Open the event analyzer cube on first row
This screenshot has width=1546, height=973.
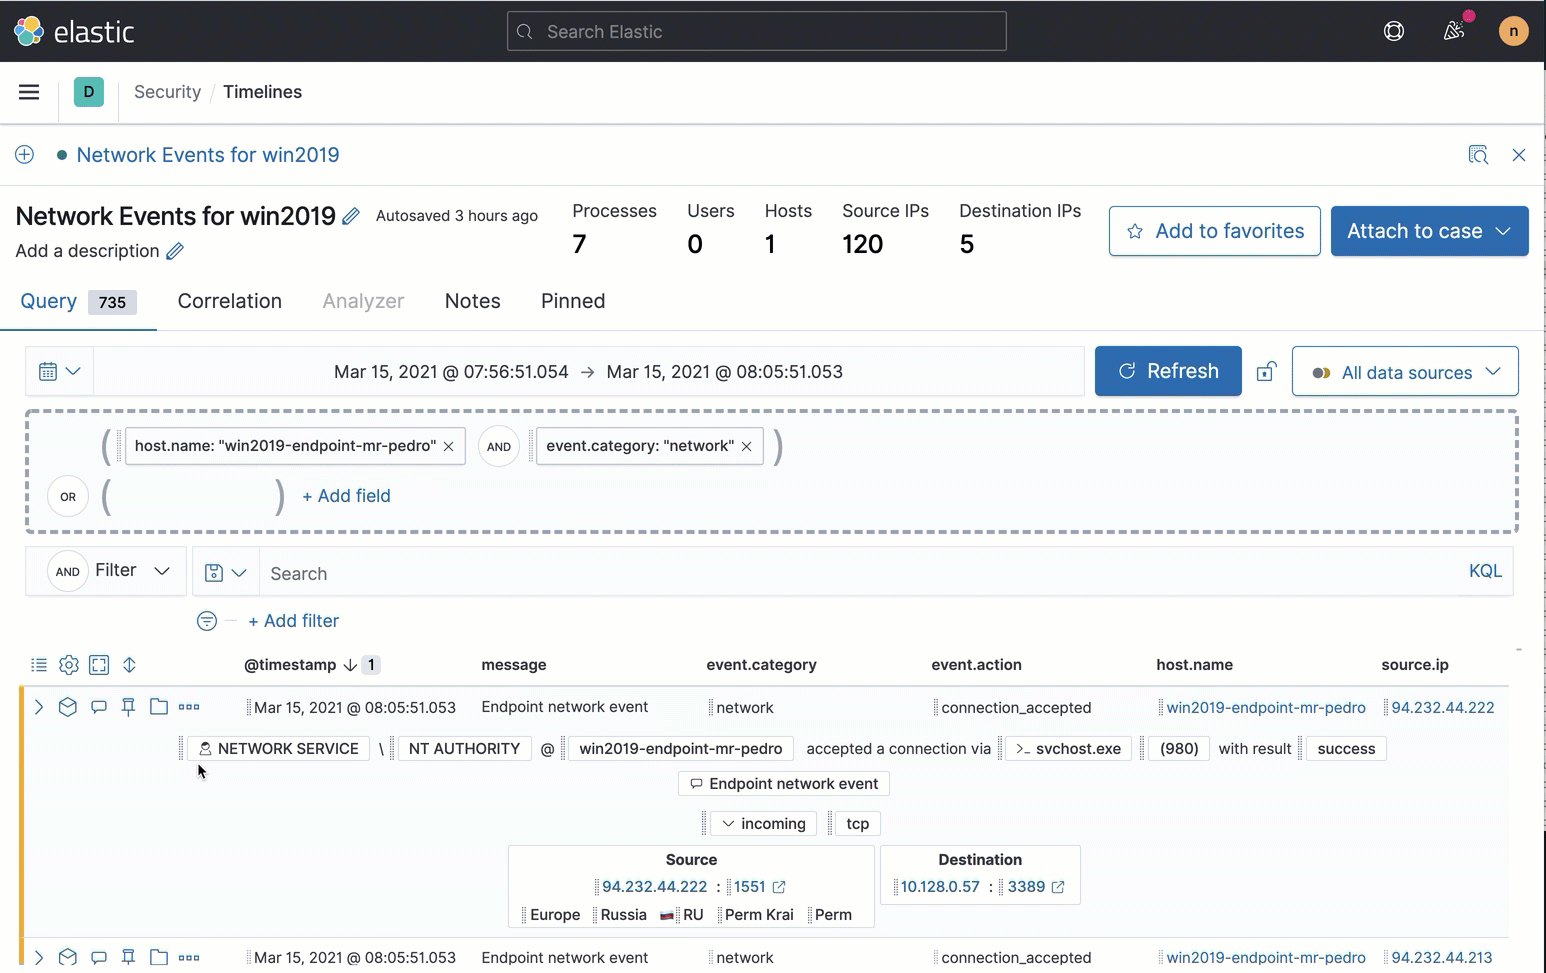pos(67,706)
